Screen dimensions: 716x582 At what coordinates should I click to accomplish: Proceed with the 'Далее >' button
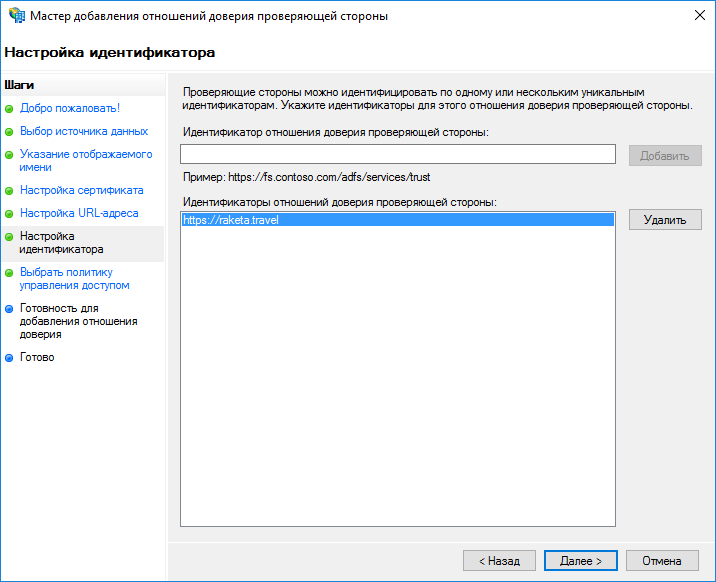pos(580,561)
